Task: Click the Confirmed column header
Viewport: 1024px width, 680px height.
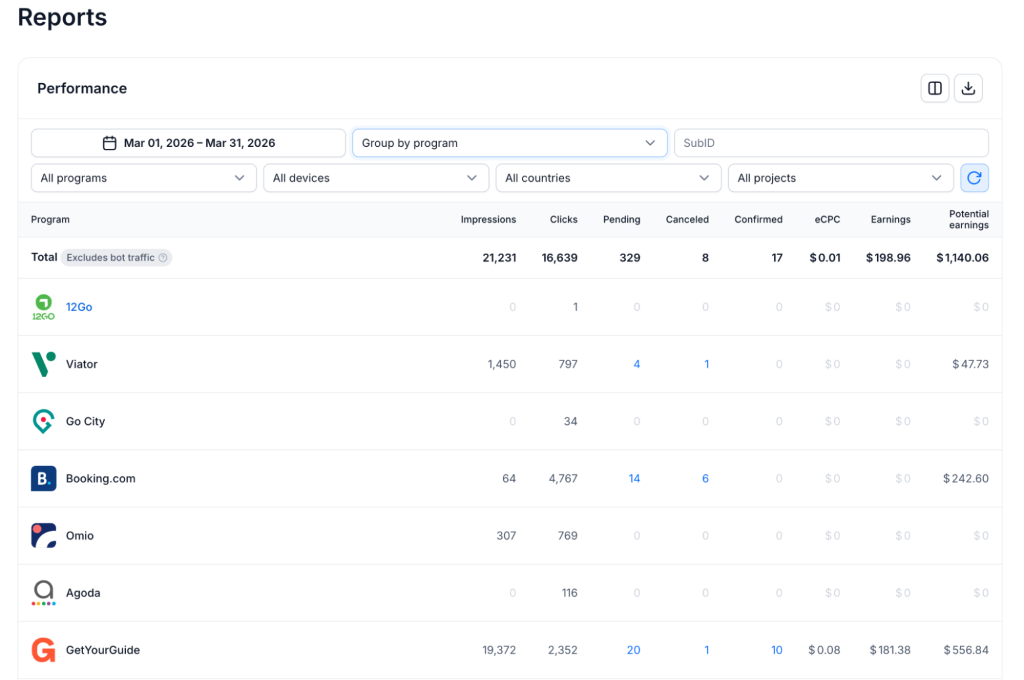Action: point(758,219)
